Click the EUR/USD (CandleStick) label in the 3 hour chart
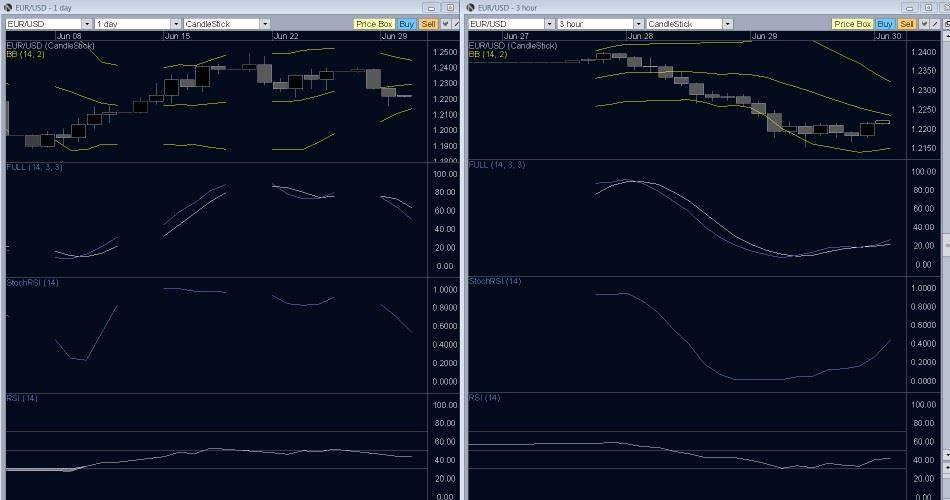 point(513,45)
